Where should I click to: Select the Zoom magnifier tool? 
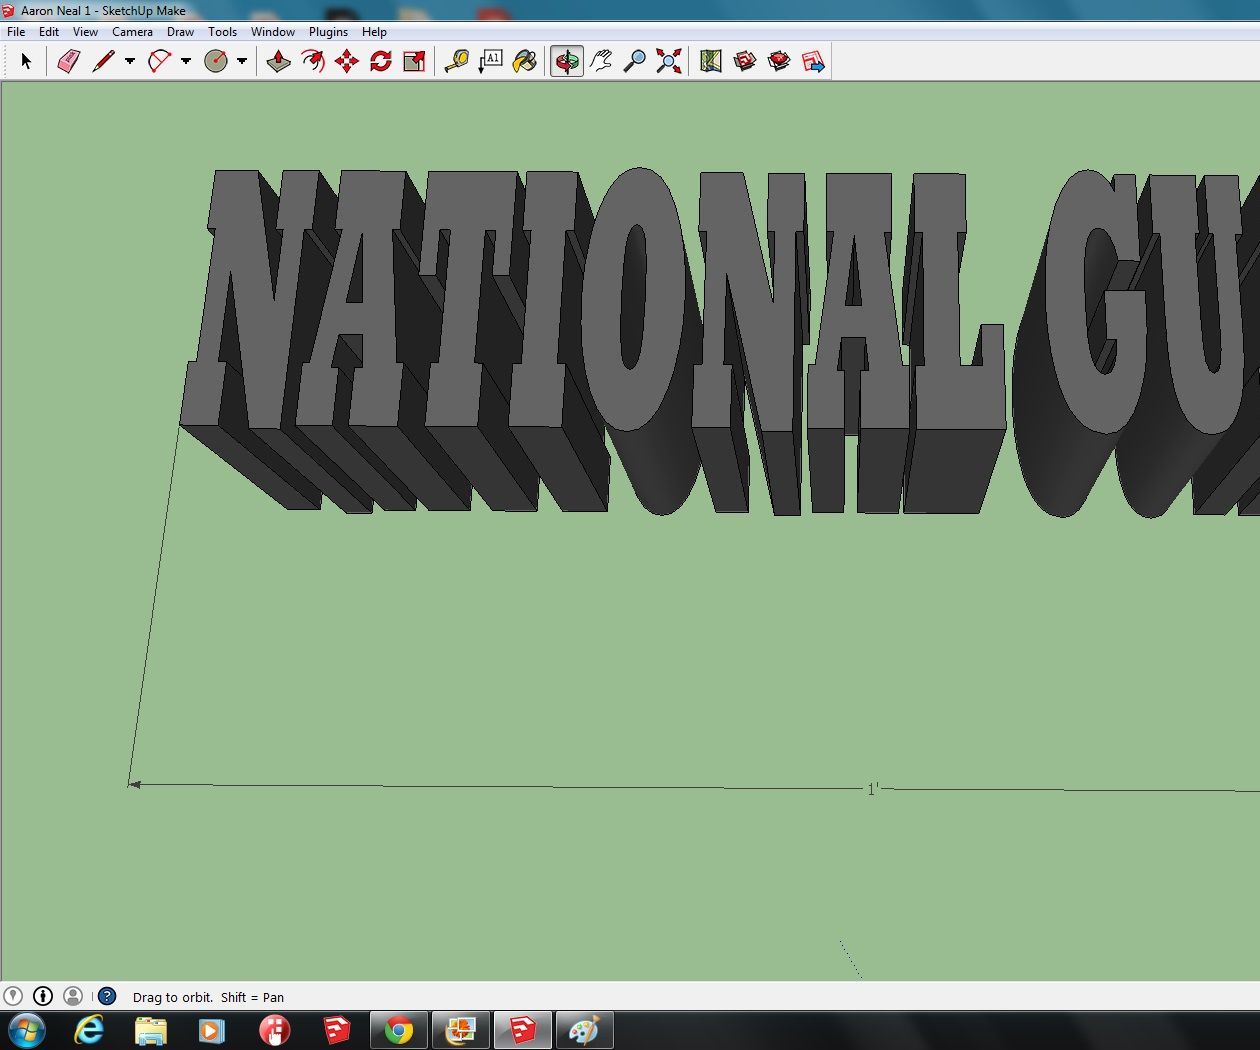click(x=634, y=61)
